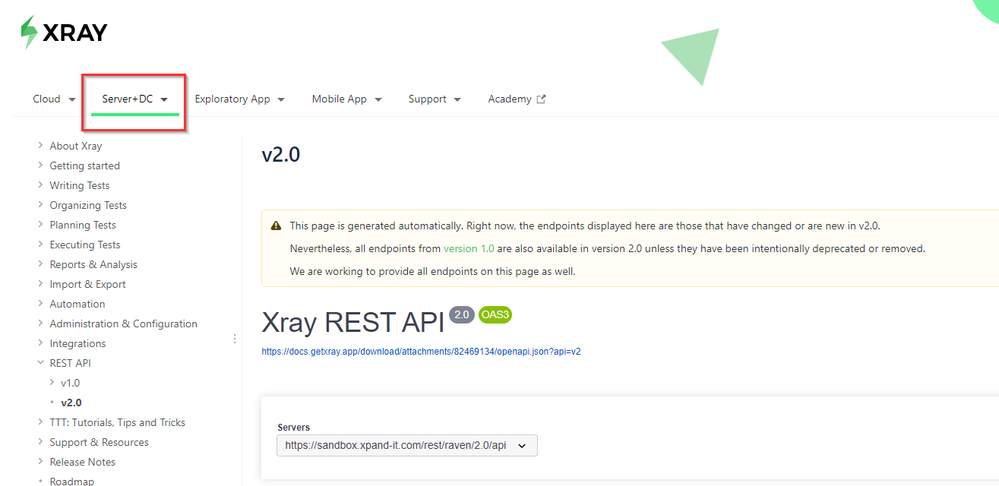Image resolution: width=999 pixels, height=486 pixels.
Task: Expand the Support & Resources tree arrow
Action: click(x=40, y=442)
